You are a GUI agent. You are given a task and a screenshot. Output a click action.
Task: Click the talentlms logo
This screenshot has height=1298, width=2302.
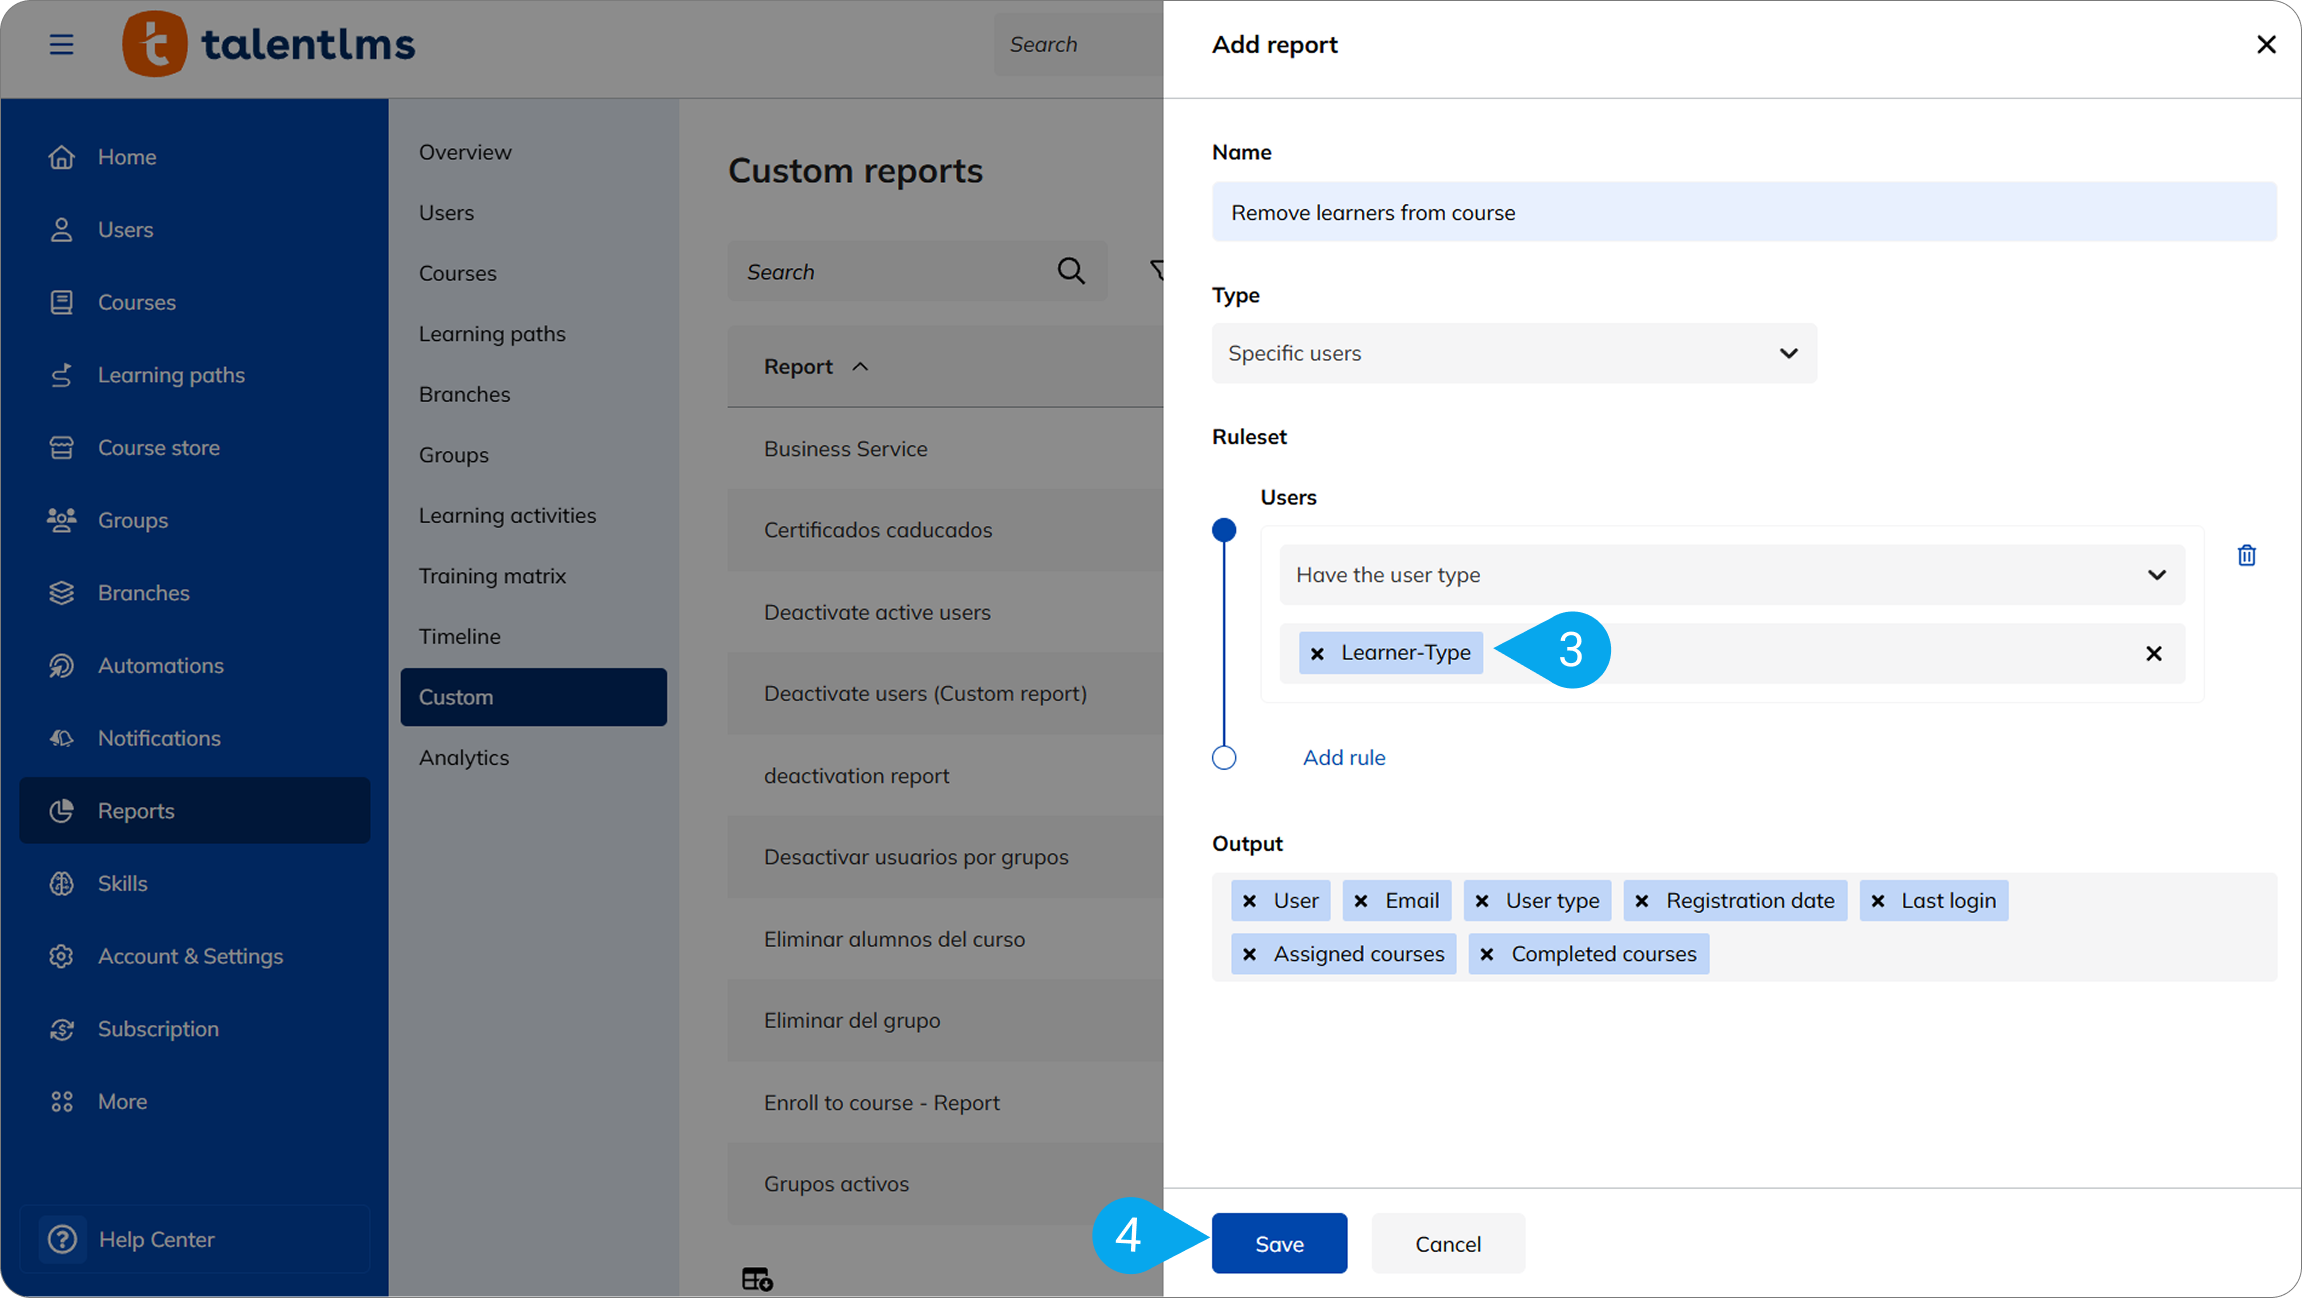click(268, 44)
